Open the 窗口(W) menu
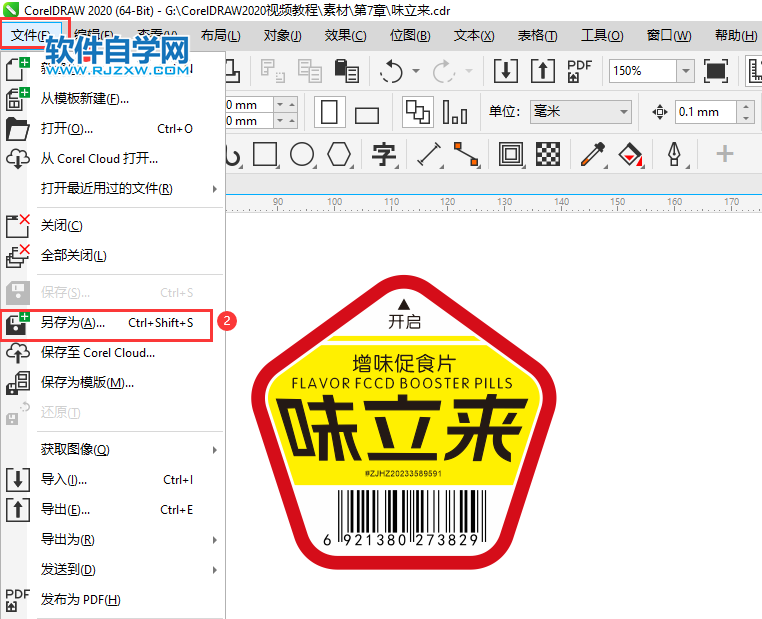762x619 pixels. pyautogui.click(x=669, y=35)
